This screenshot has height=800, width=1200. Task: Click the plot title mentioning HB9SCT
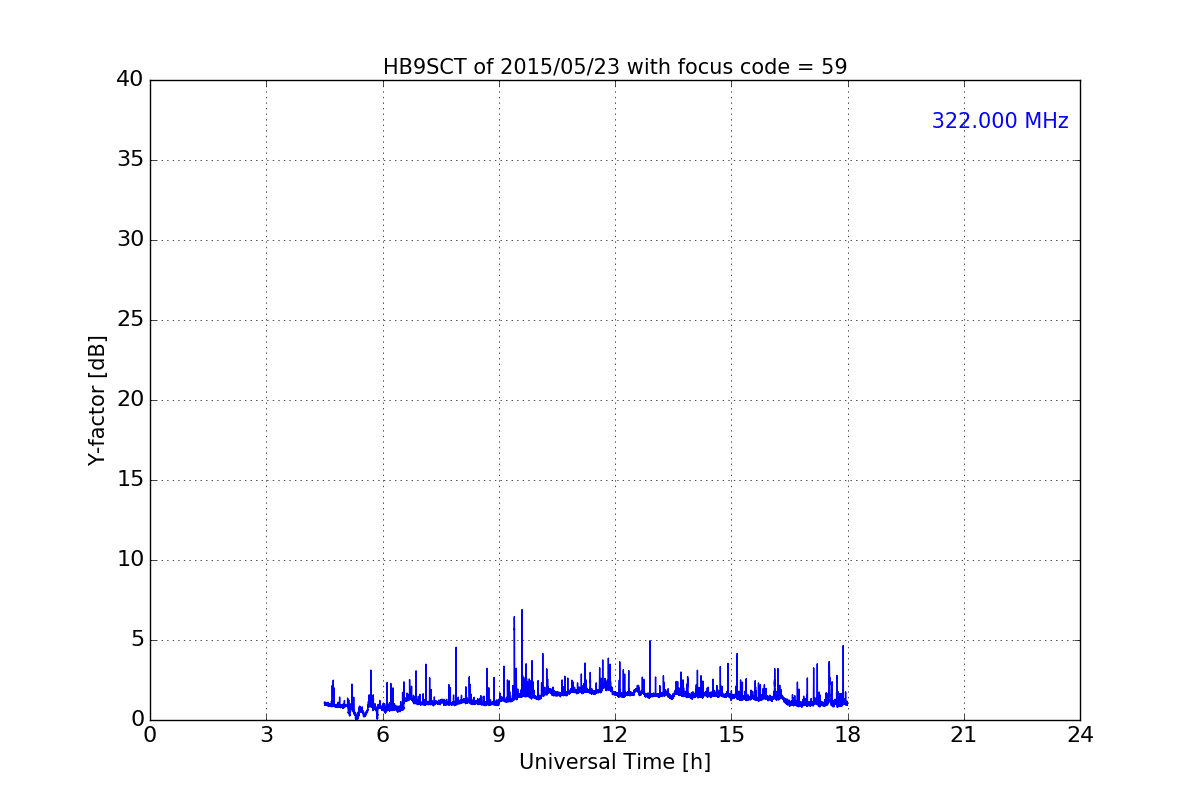tap(615, 67)
